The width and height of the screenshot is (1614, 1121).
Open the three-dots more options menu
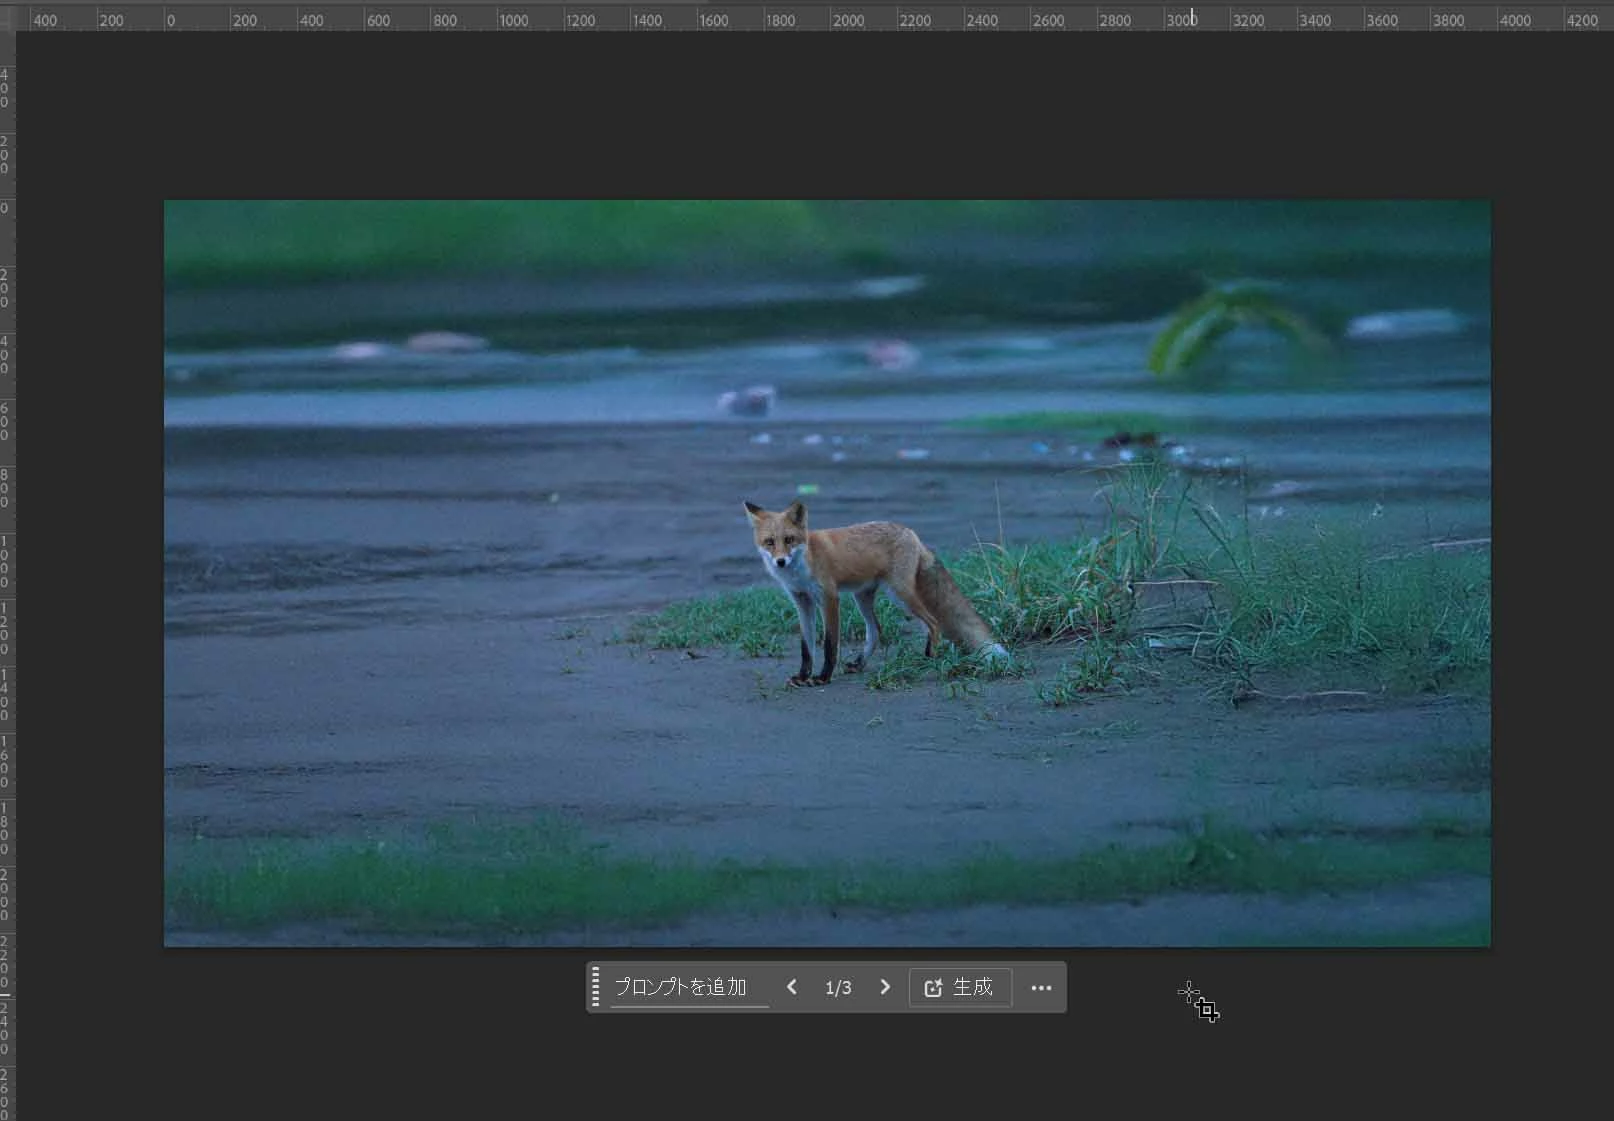[x=1041, y=988]
